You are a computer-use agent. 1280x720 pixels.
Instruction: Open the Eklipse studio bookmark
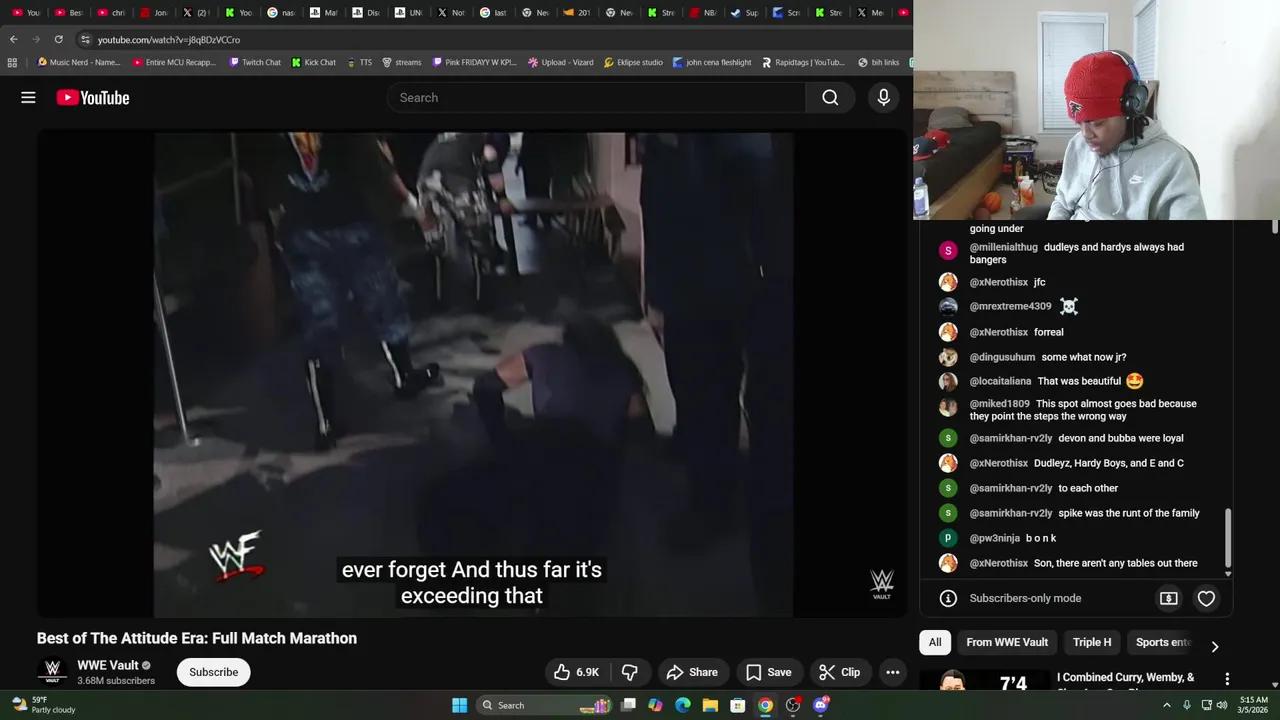coord(633,62)
